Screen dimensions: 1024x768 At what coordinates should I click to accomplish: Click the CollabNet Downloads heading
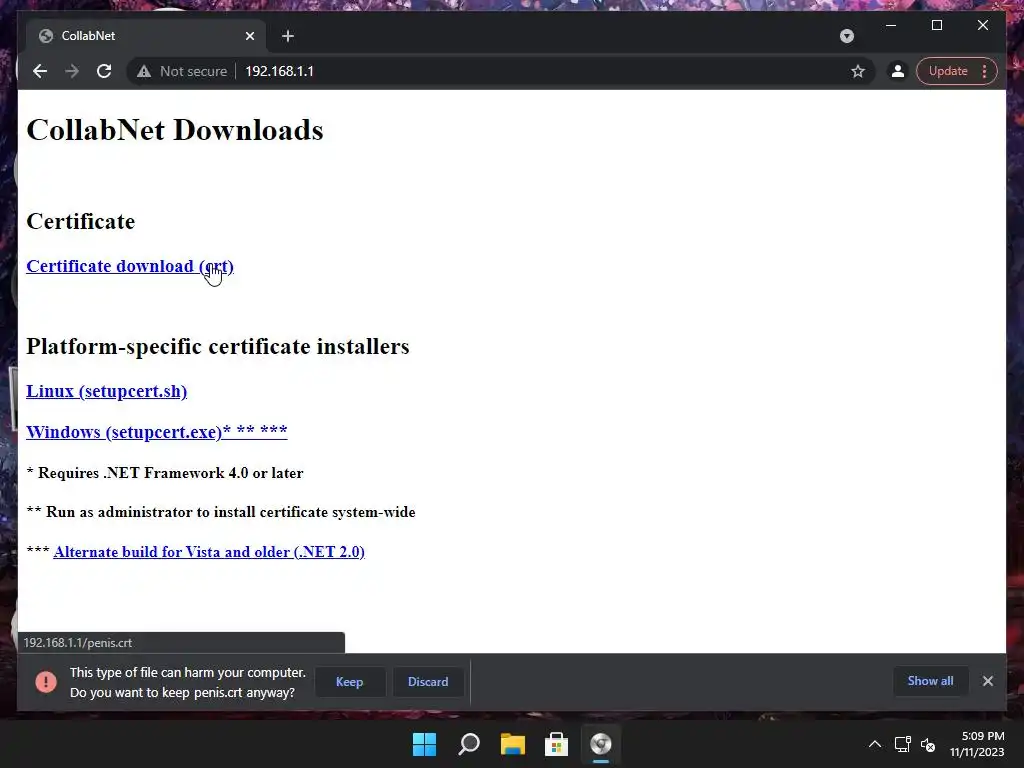click(175, 130)
